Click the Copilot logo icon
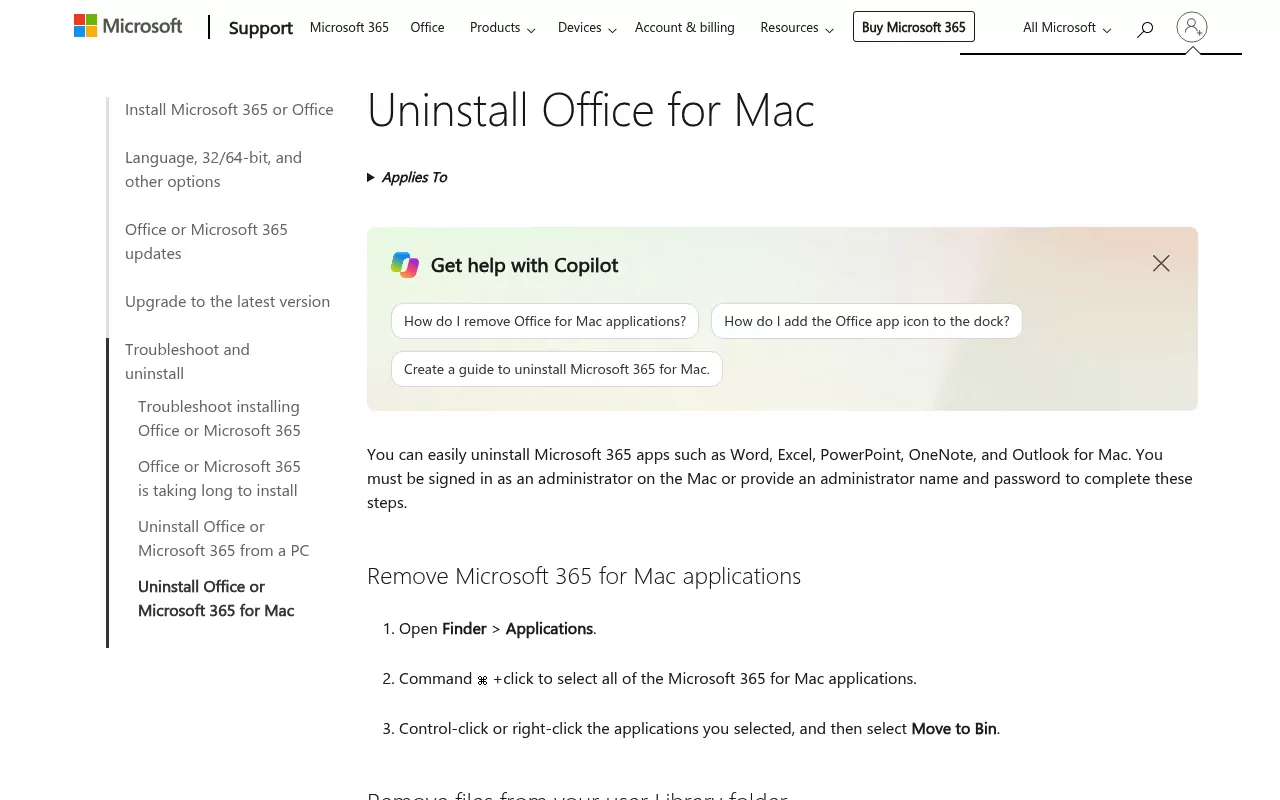The width and height of the screenshot is (1280, 800). (405, 265)
